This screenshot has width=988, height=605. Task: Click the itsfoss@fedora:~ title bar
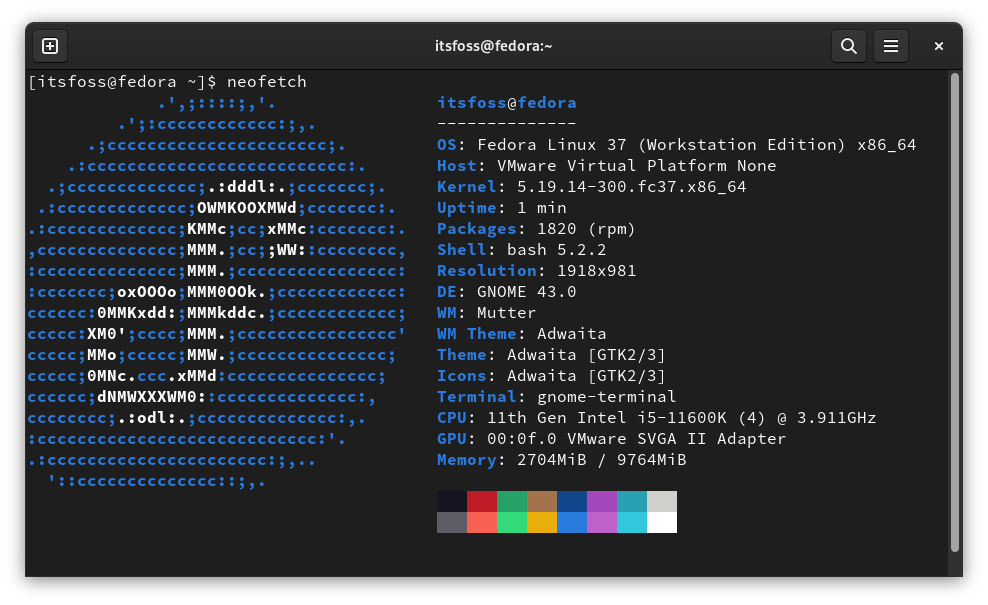pos(494,46)
